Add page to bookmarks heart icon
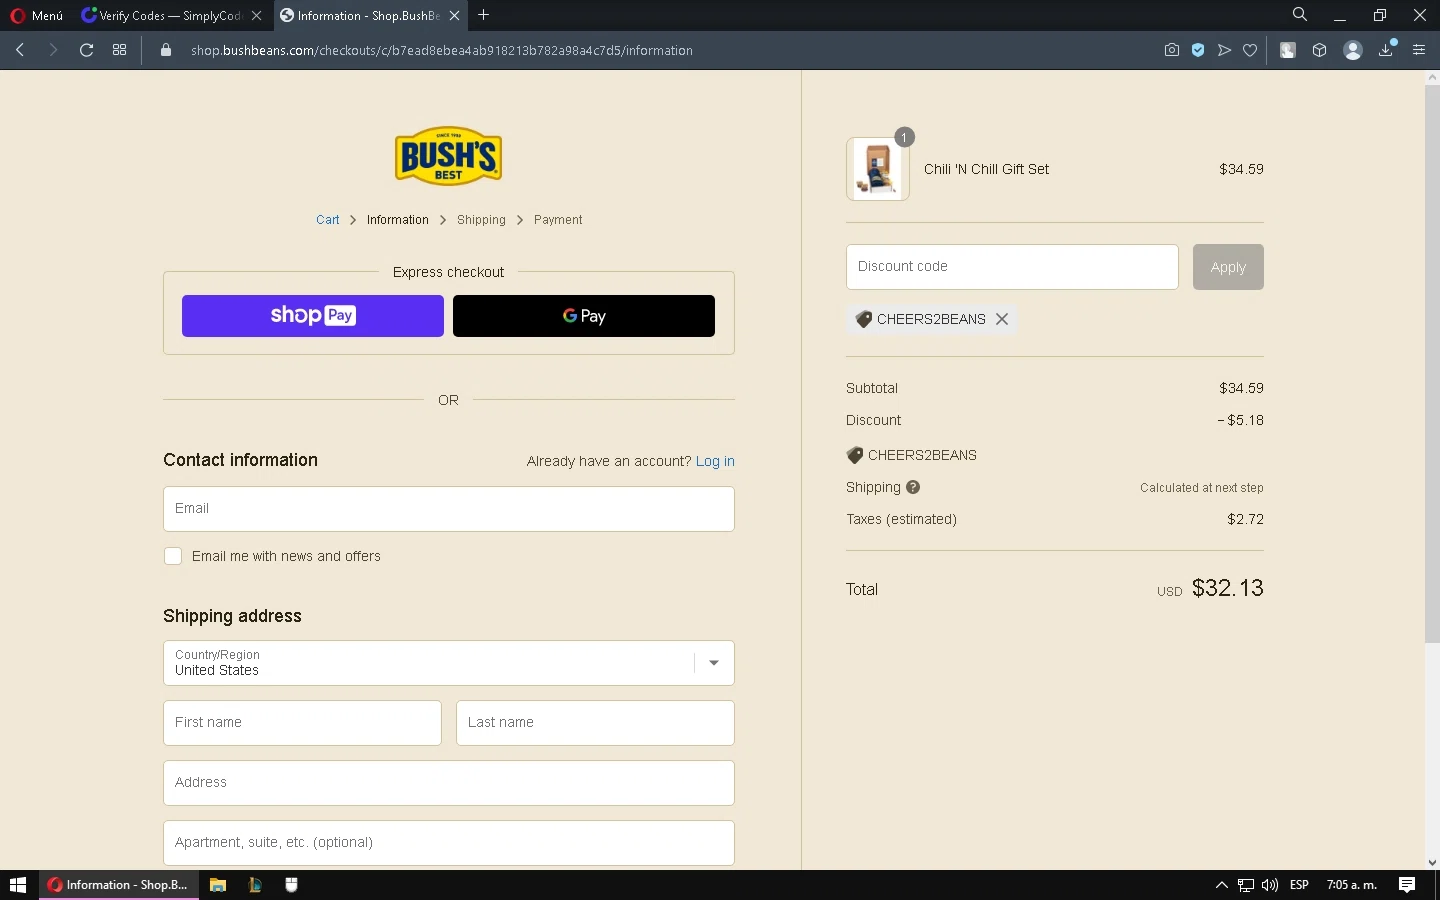1440x900 pixels. (x=1250, y=50)
